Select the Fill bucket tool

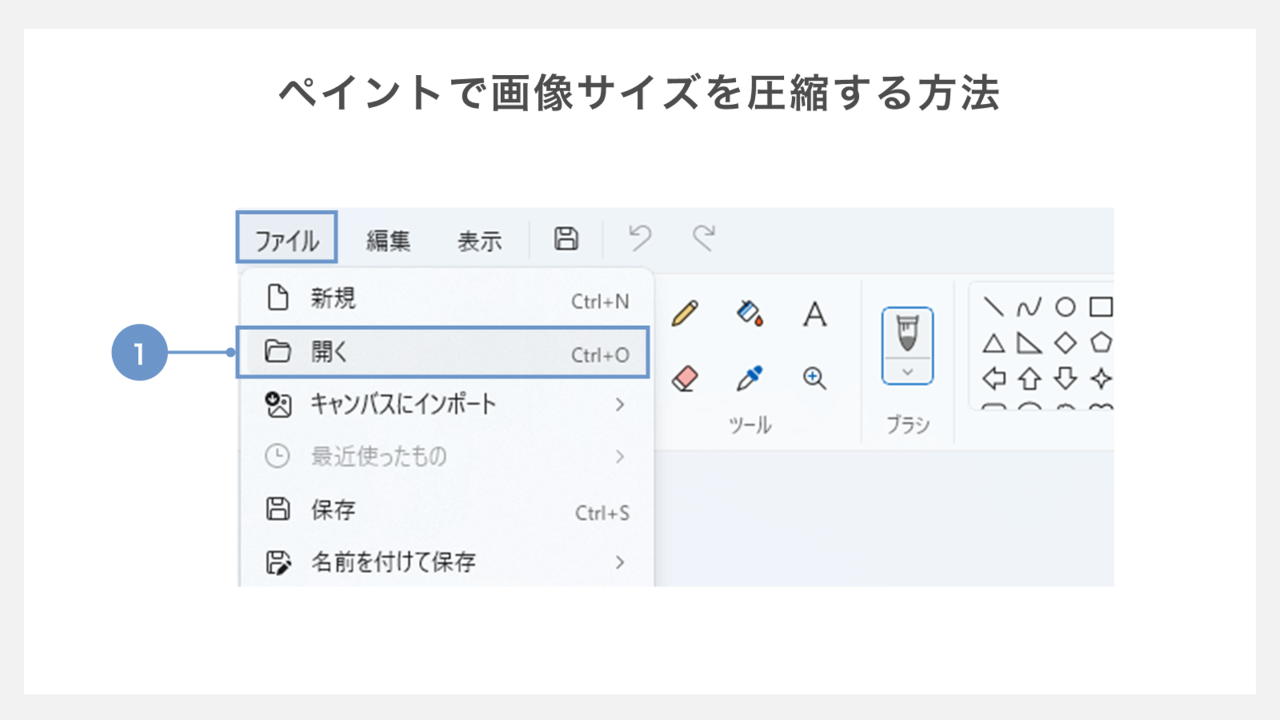click(x=750, y=314)
